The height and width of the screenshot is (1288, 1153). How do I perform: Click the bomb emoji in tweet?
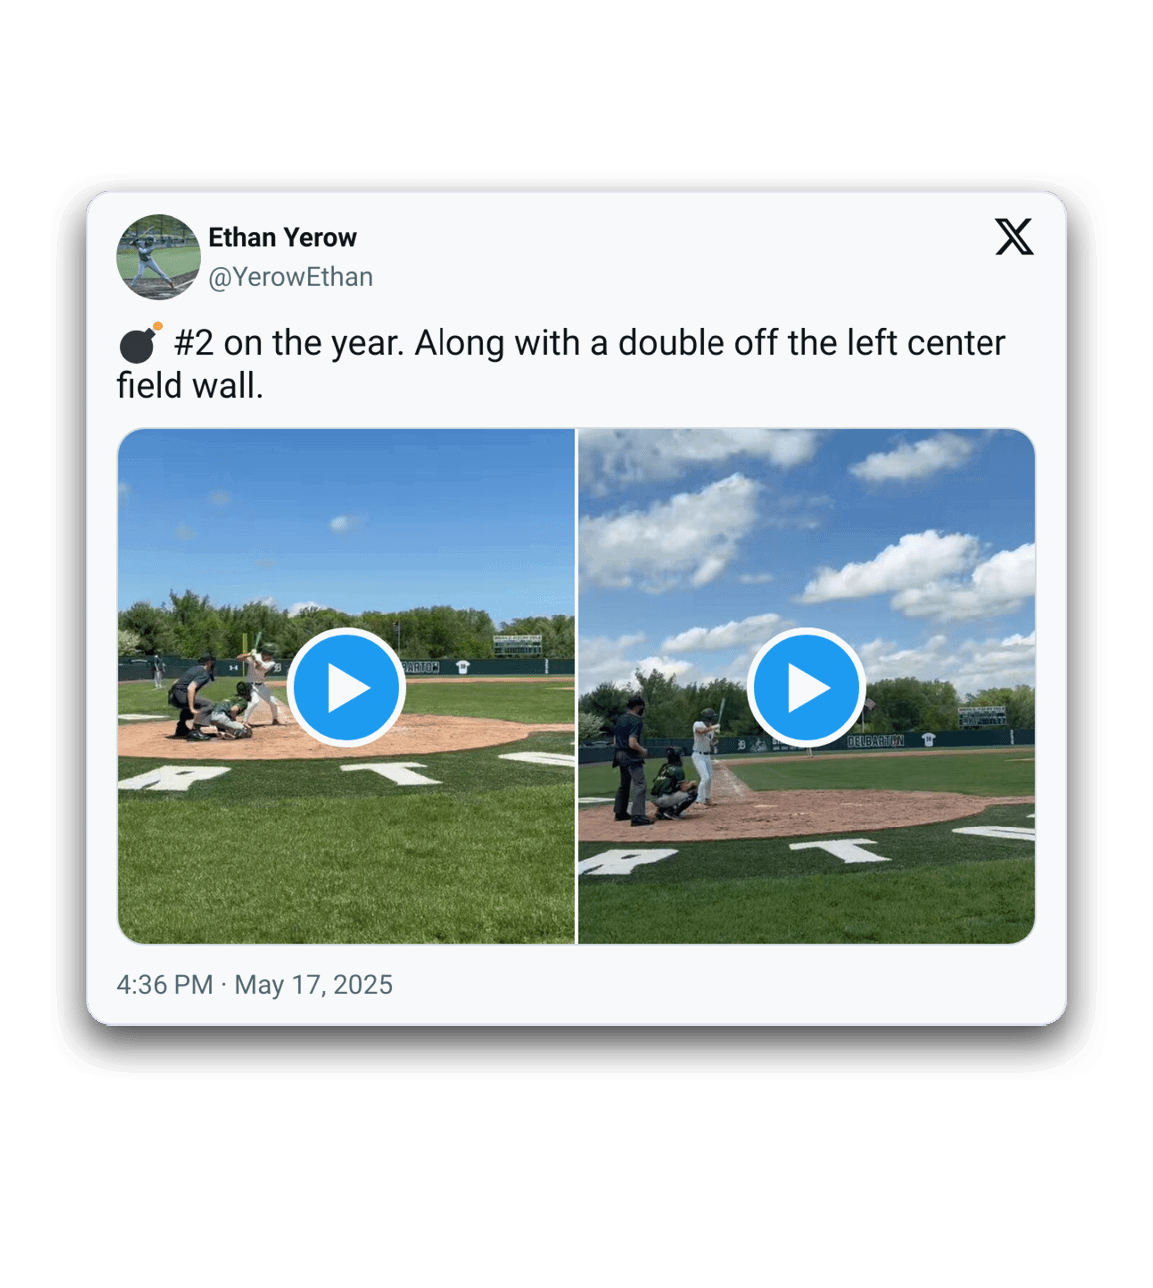click(140, 343)
